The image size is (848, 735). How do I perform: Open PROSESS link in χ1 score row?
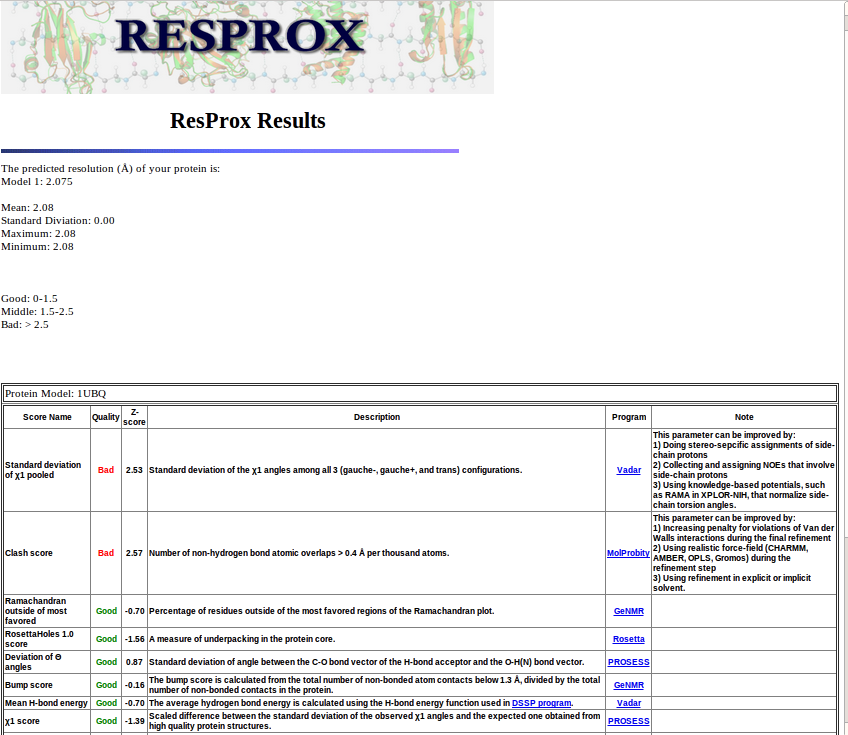pos(628,721)
